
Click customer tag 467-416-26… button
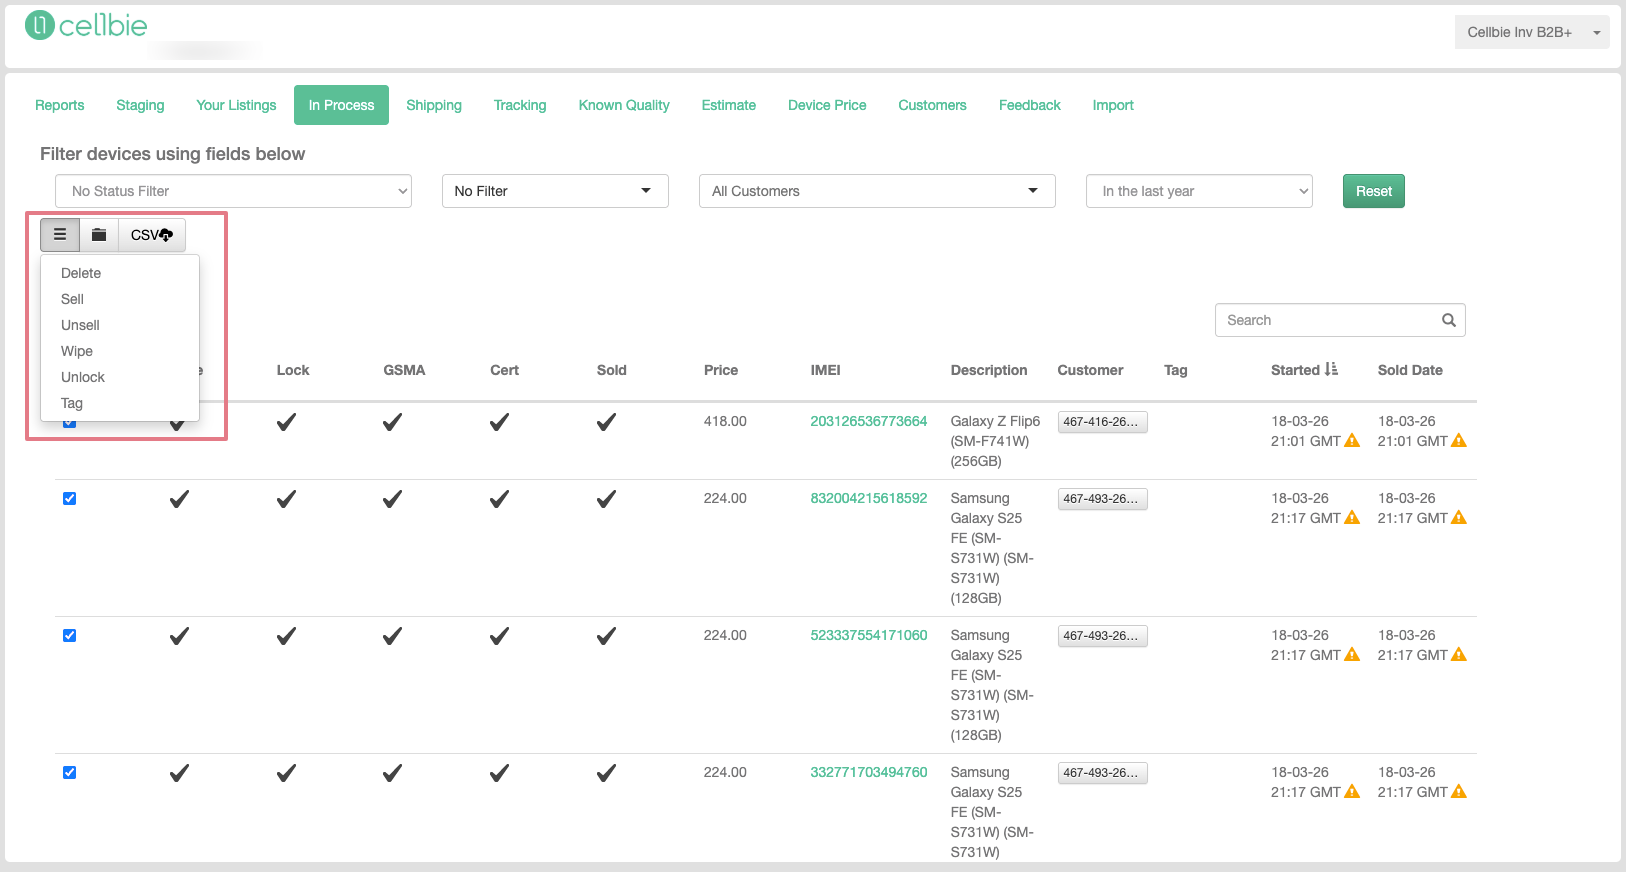(x=1102, y=422)
